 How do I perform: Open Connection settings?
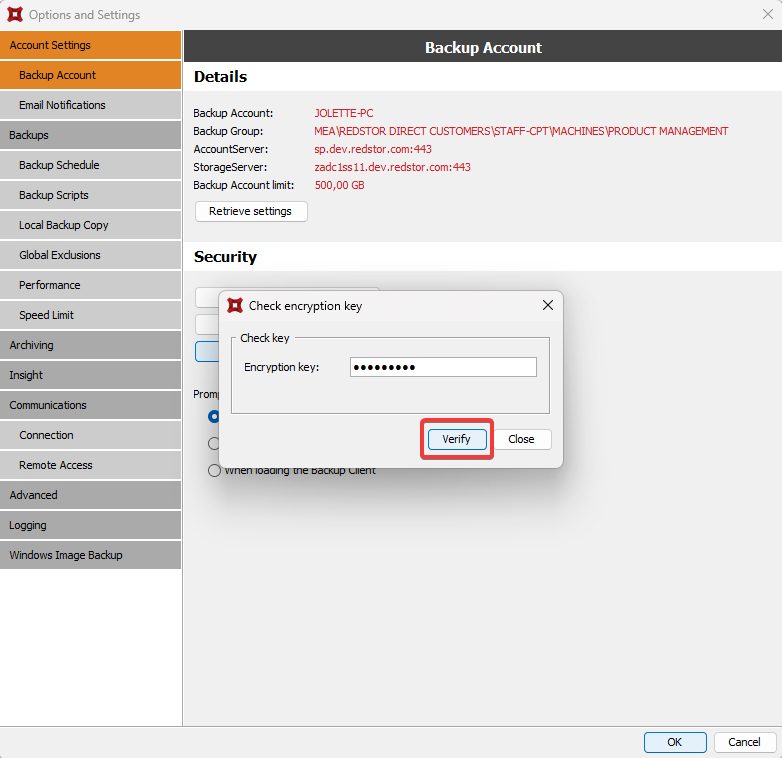click(x=90, y=435)
